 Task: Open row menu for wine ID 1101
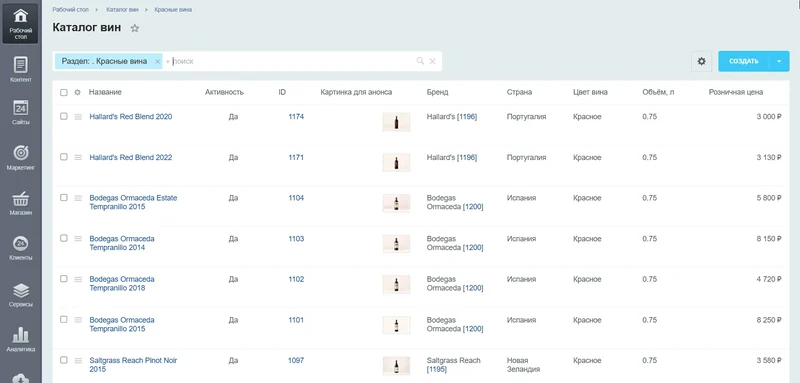(78, 320)
